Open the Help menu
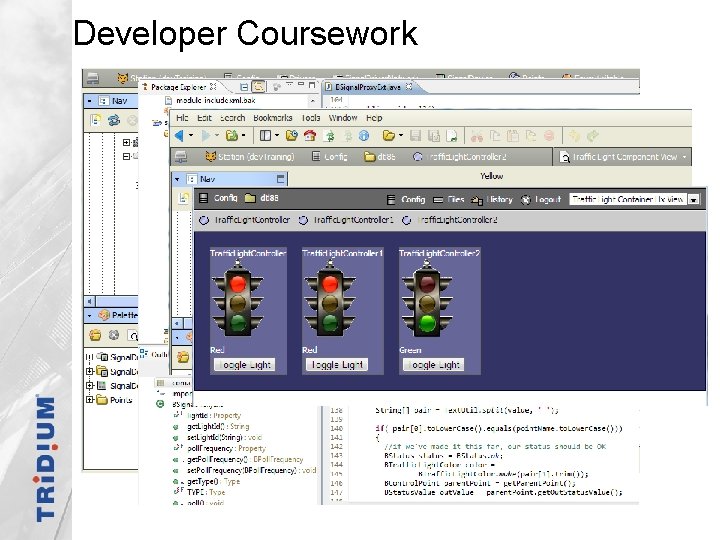 [x=374, y=118]
